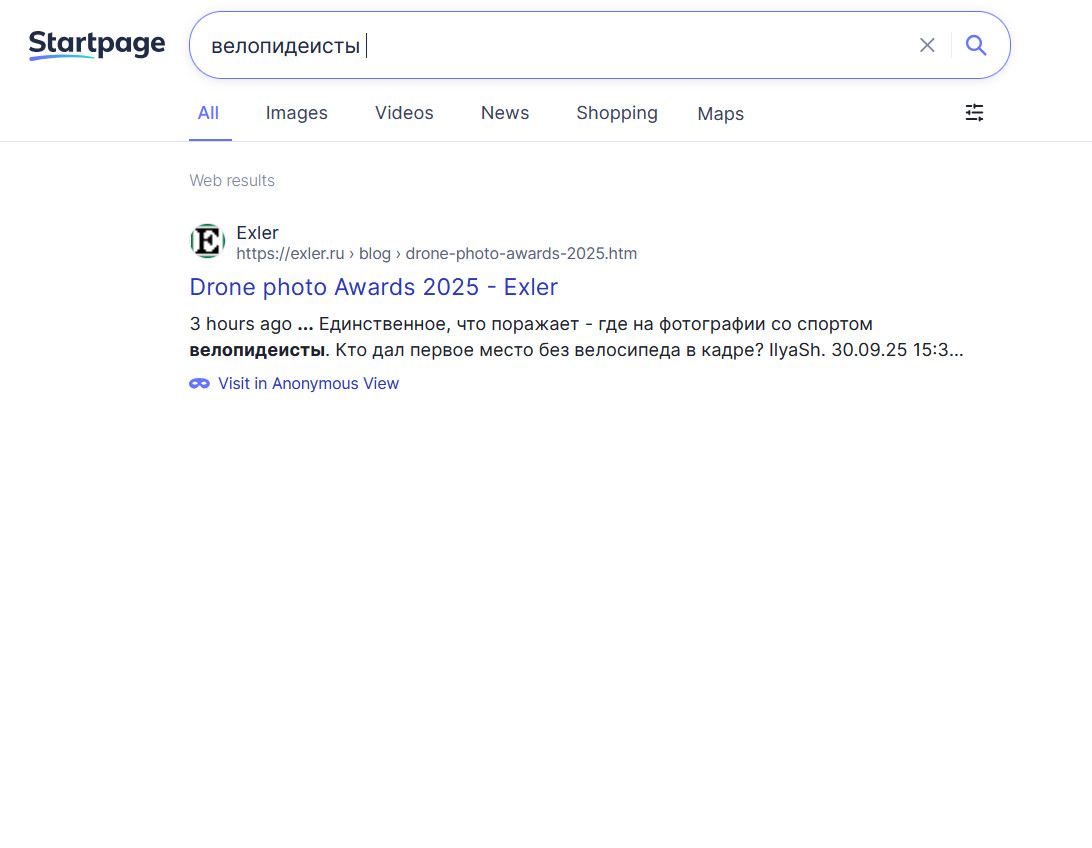Open the 'Drone photo Awards 2025 - Exler' result
Image resolution: width=1092 pixels, height=848 pixels.
tap(373, 287)
